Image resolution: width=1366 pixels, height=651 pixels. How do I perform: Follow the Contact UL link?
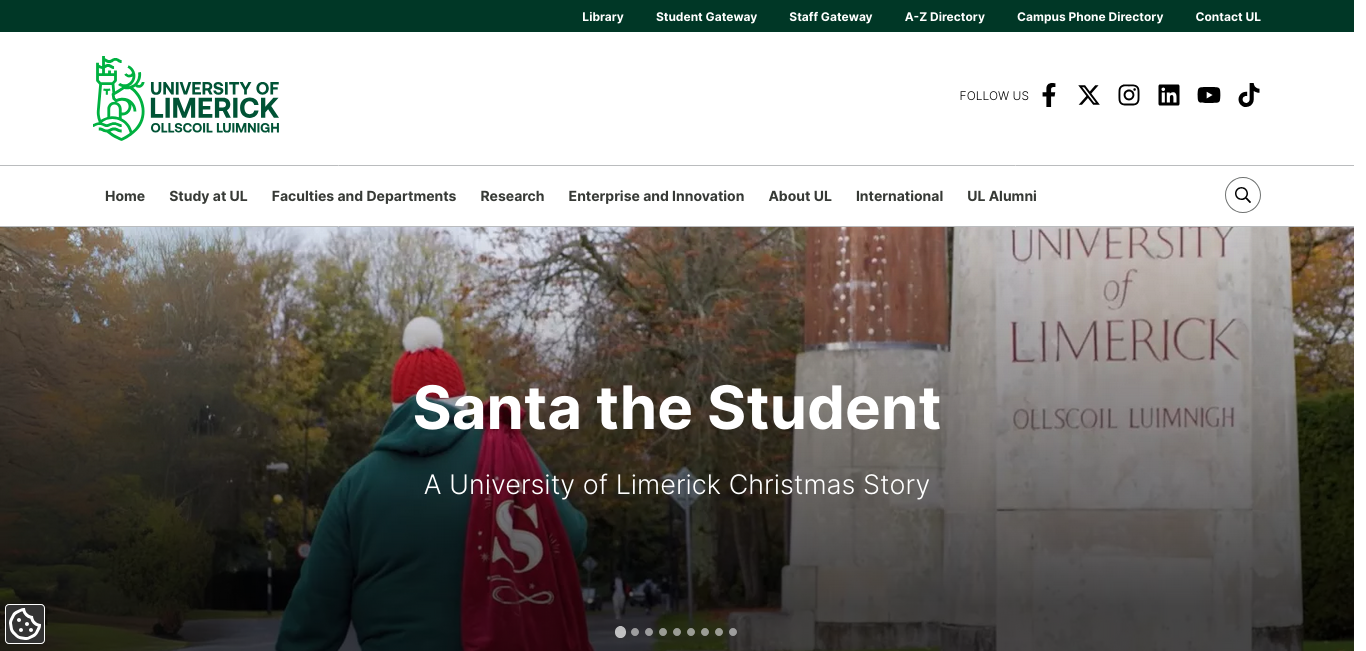[x=1228, y=16]
